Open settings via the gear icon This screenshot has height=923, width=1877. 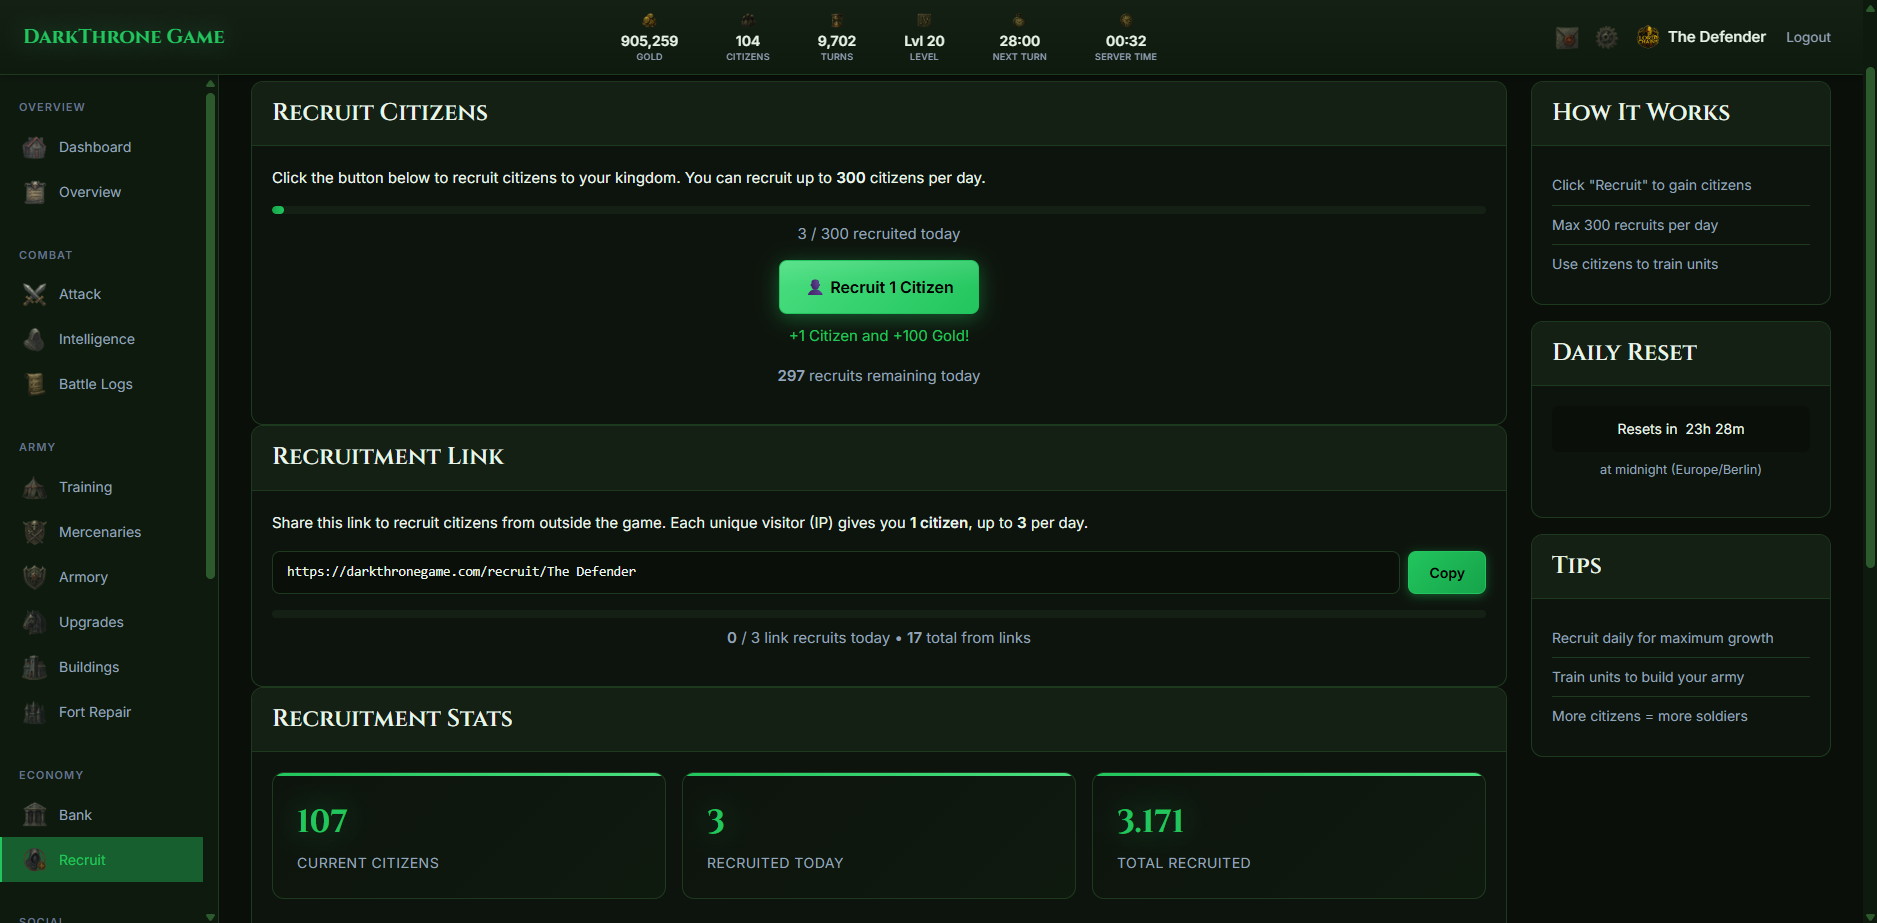pyautogui.click(x=1606, y=38)
